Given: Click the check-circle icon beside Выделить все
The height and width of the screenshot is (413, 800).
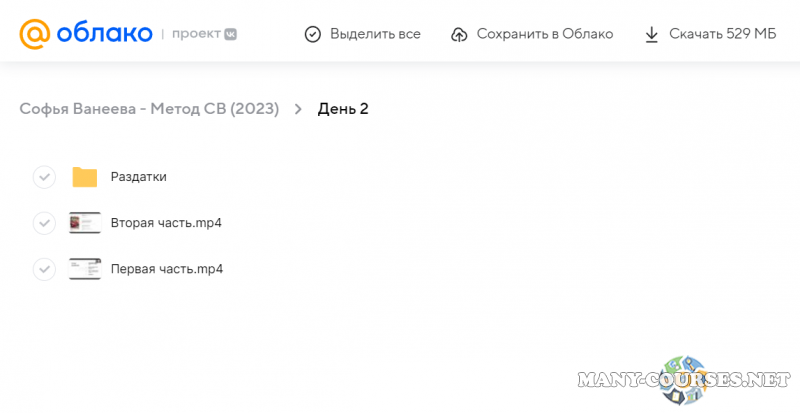Looking at the screenshot, I should 313,34.
